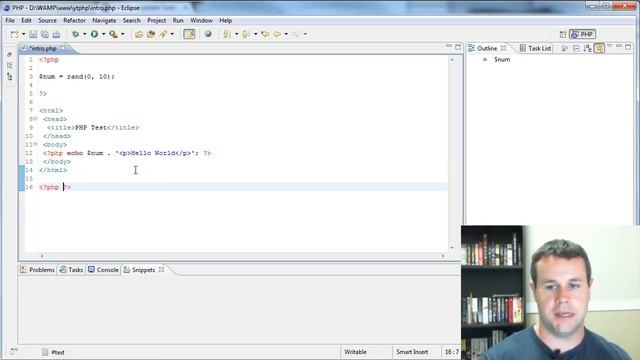Switch to the Problems tab
This screenshot has width=640, height=360.
[x=37, y=270]
